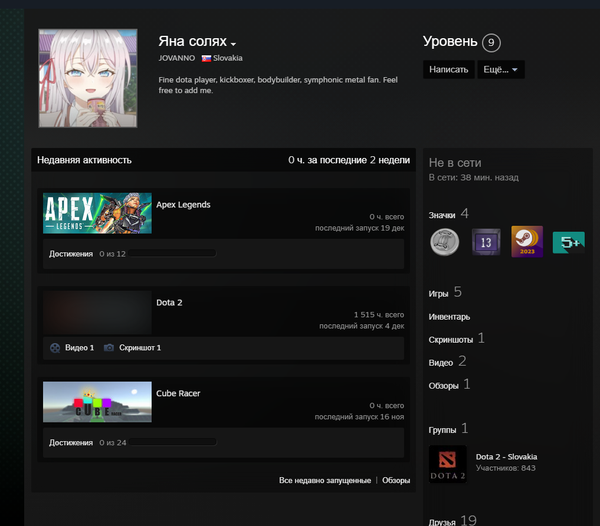Open the purple 13 years badge
This screenshot has height=526, width=600.
486,242
